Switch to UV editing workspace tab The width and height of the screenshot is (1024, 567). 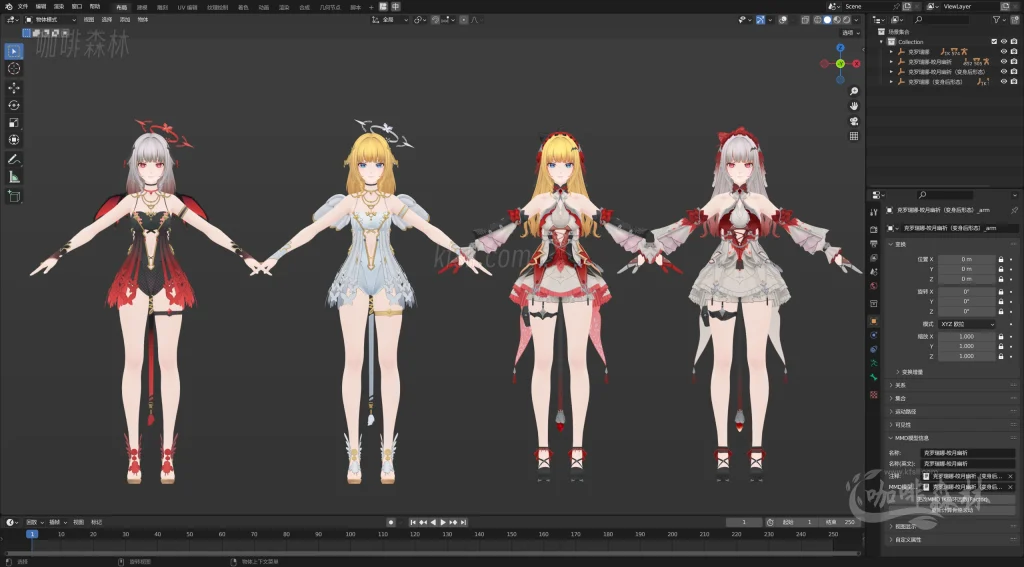(187, 7)
